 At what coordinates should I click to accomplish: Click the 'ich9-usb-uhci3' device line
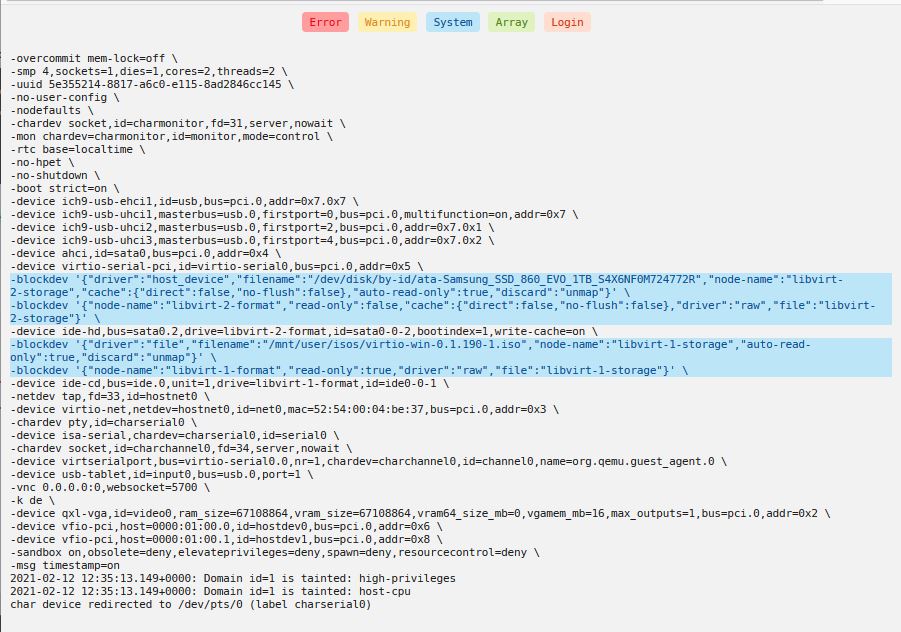(252, 240)
